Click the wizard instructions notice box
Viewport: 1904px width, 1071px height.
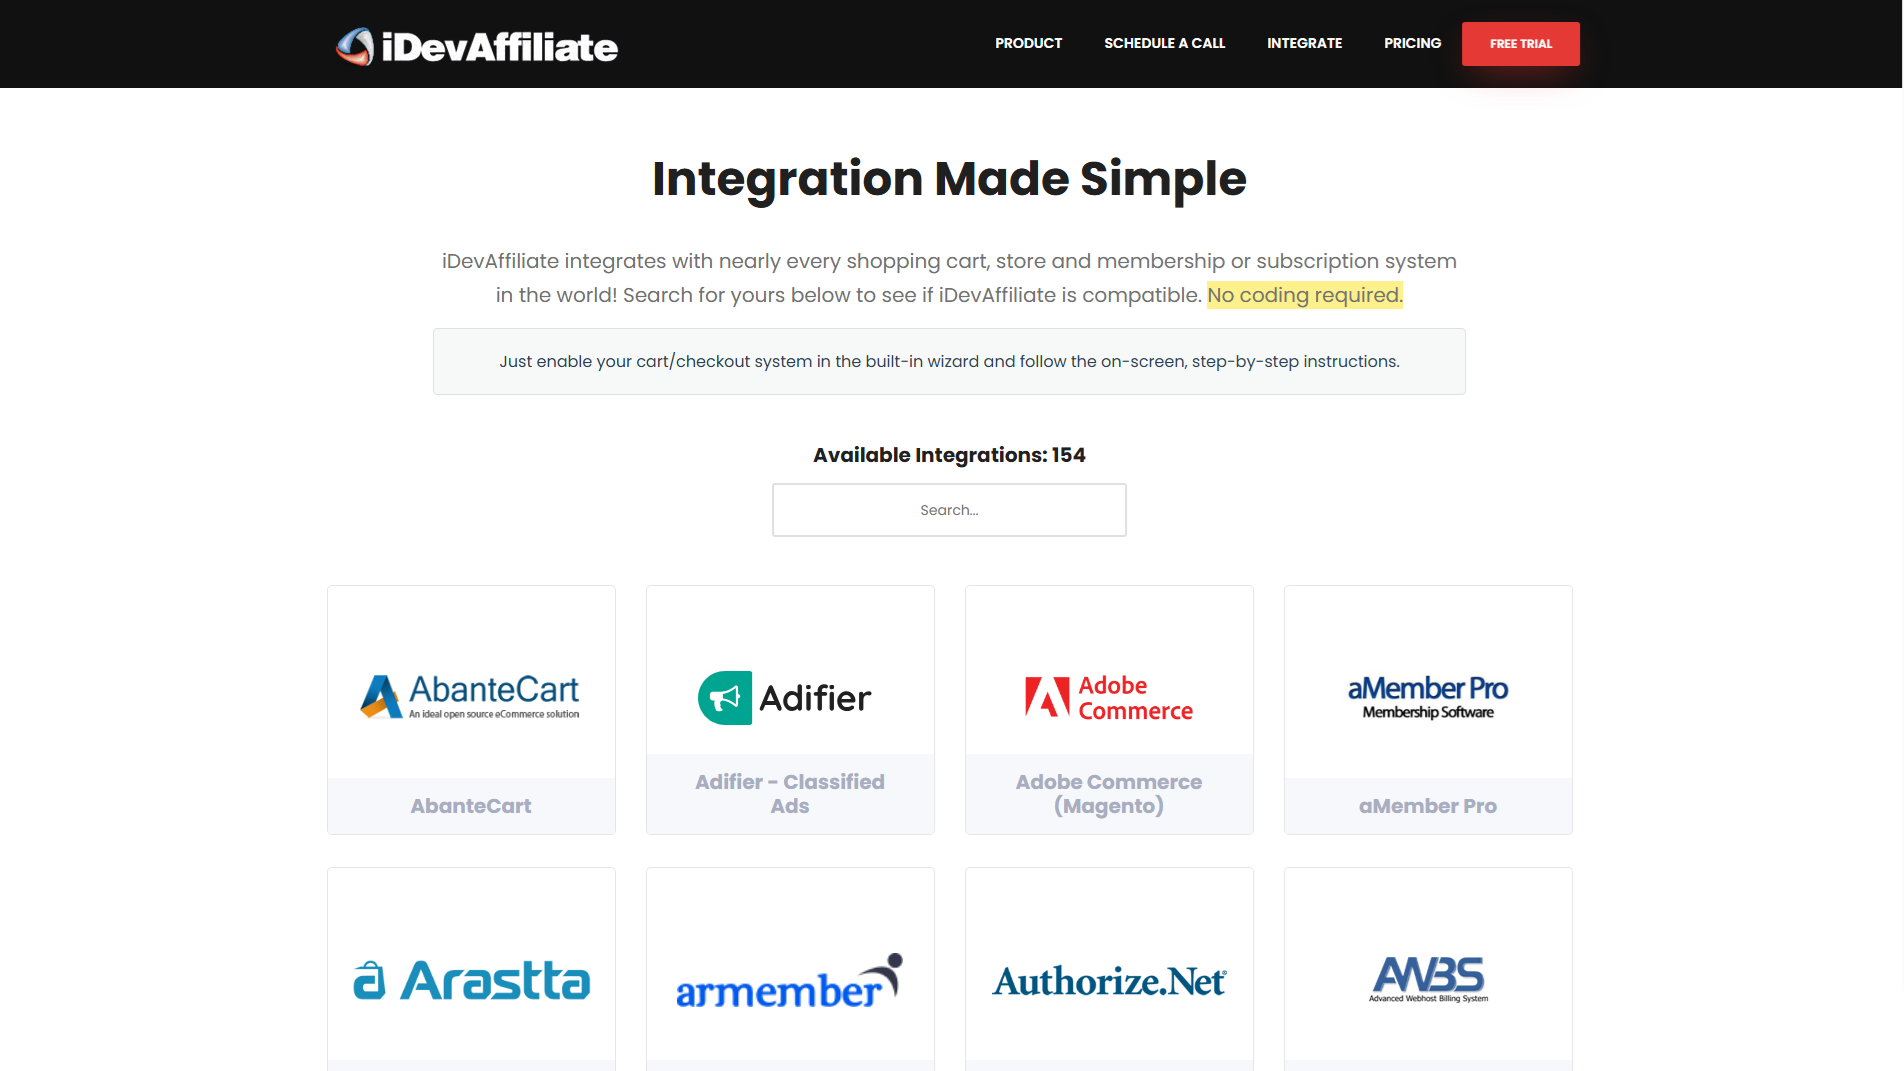949,361
